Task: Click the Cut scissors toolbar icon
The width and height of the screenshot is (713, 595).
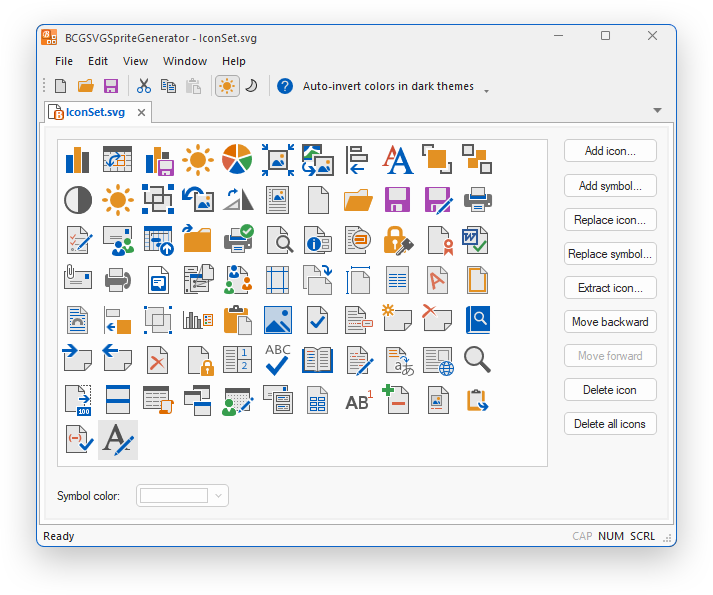Action: click(x=144, y=86)
